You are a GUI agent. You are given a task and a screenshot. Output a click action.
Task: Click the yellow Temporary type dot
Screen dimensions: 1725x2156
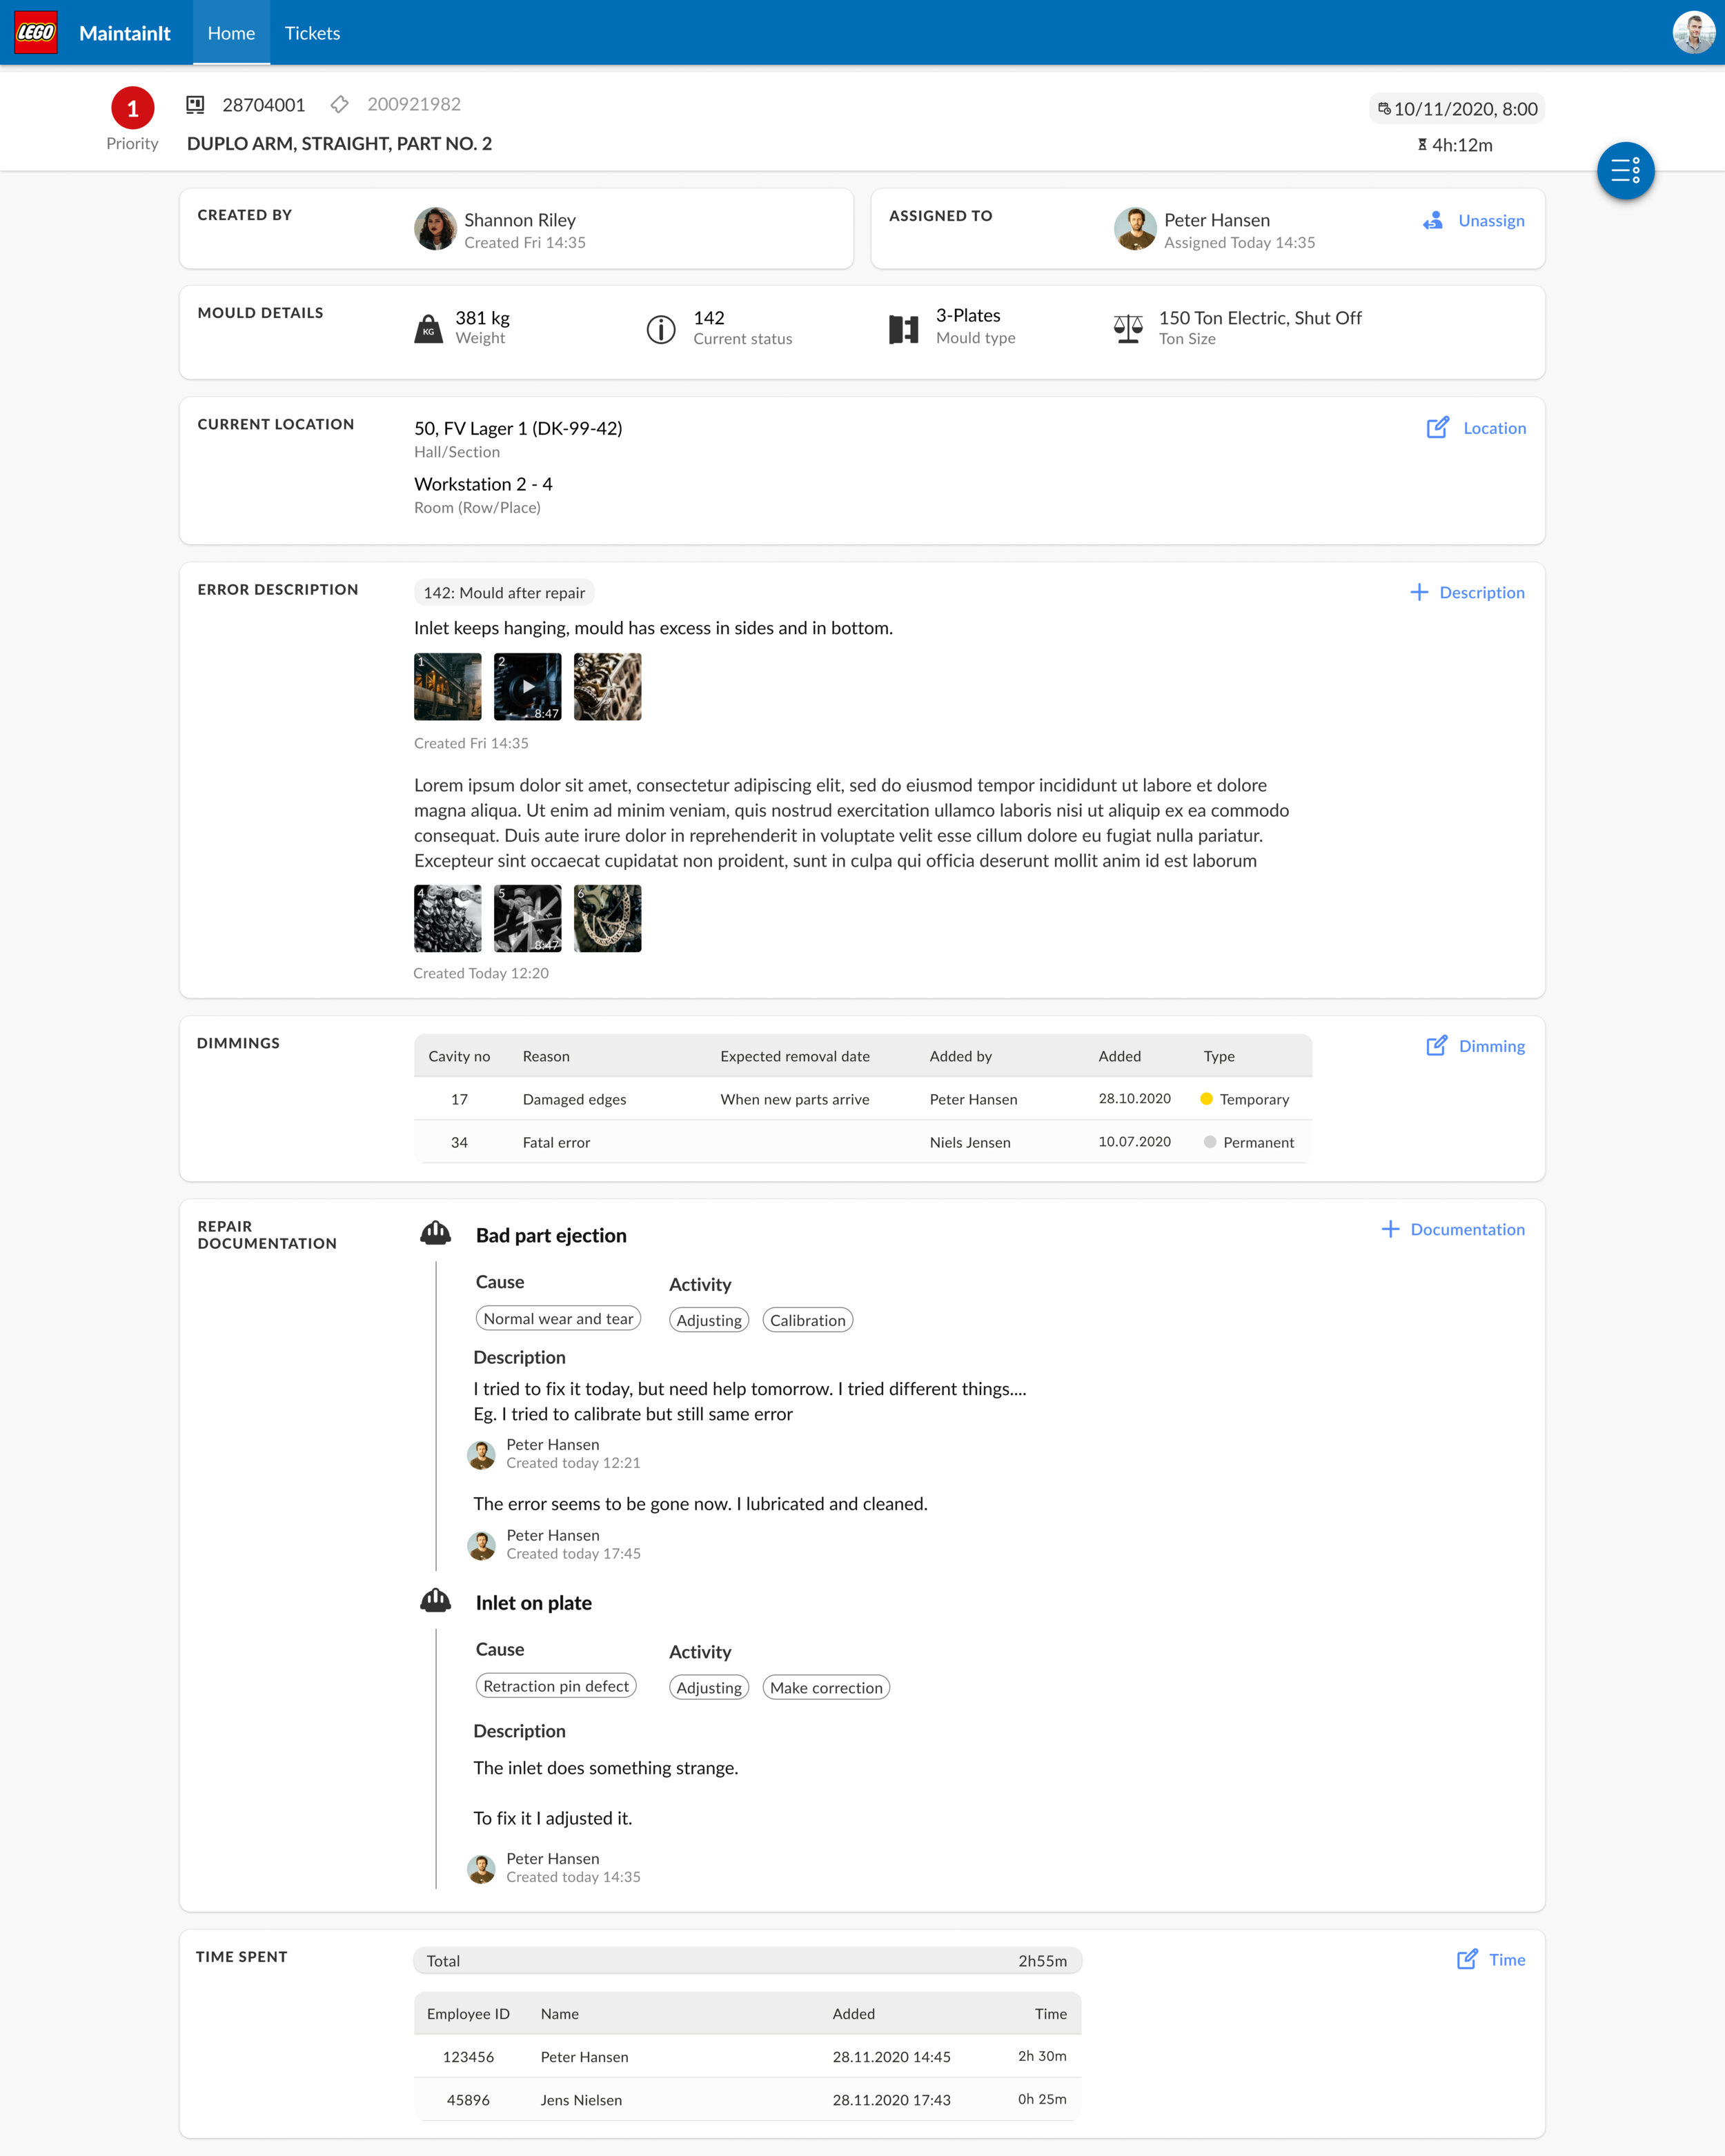pos(1206,1099)
